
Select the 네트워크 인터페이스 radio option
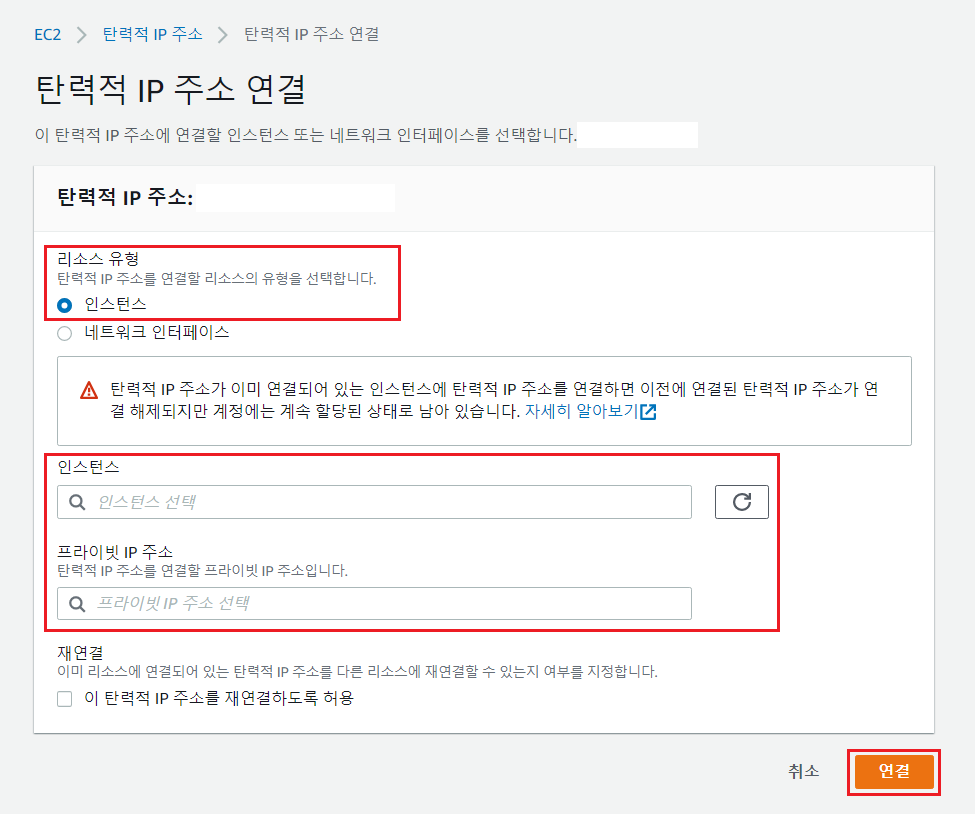pyautogui.click(x=65, y=333)
